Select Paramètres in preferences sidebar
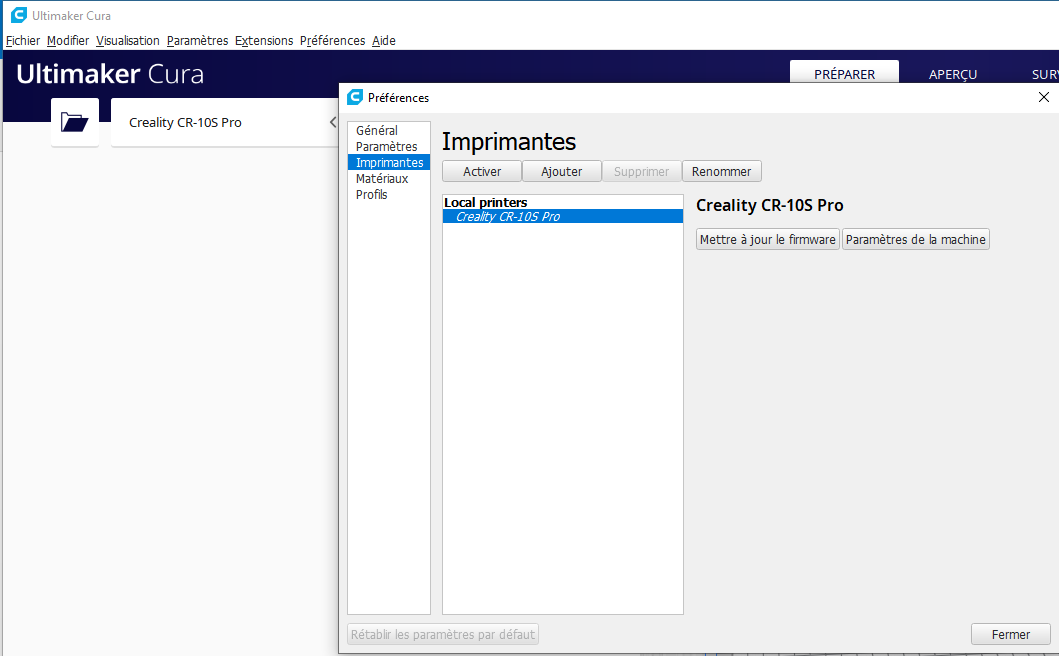This screenshot has height=656, width=1059. (x=389, y=147)
